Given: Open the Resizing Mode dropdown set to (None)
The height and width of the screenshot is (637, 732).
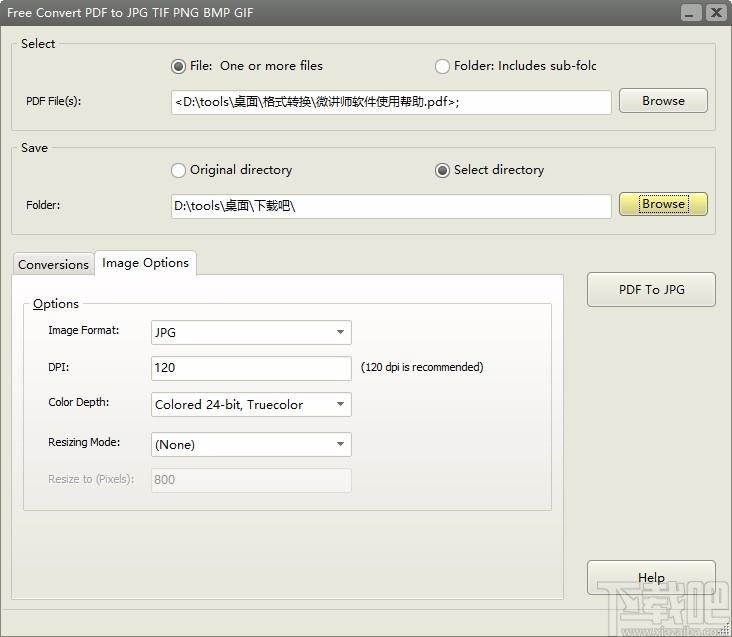Looking at the screenshot, I should point(251,445).
